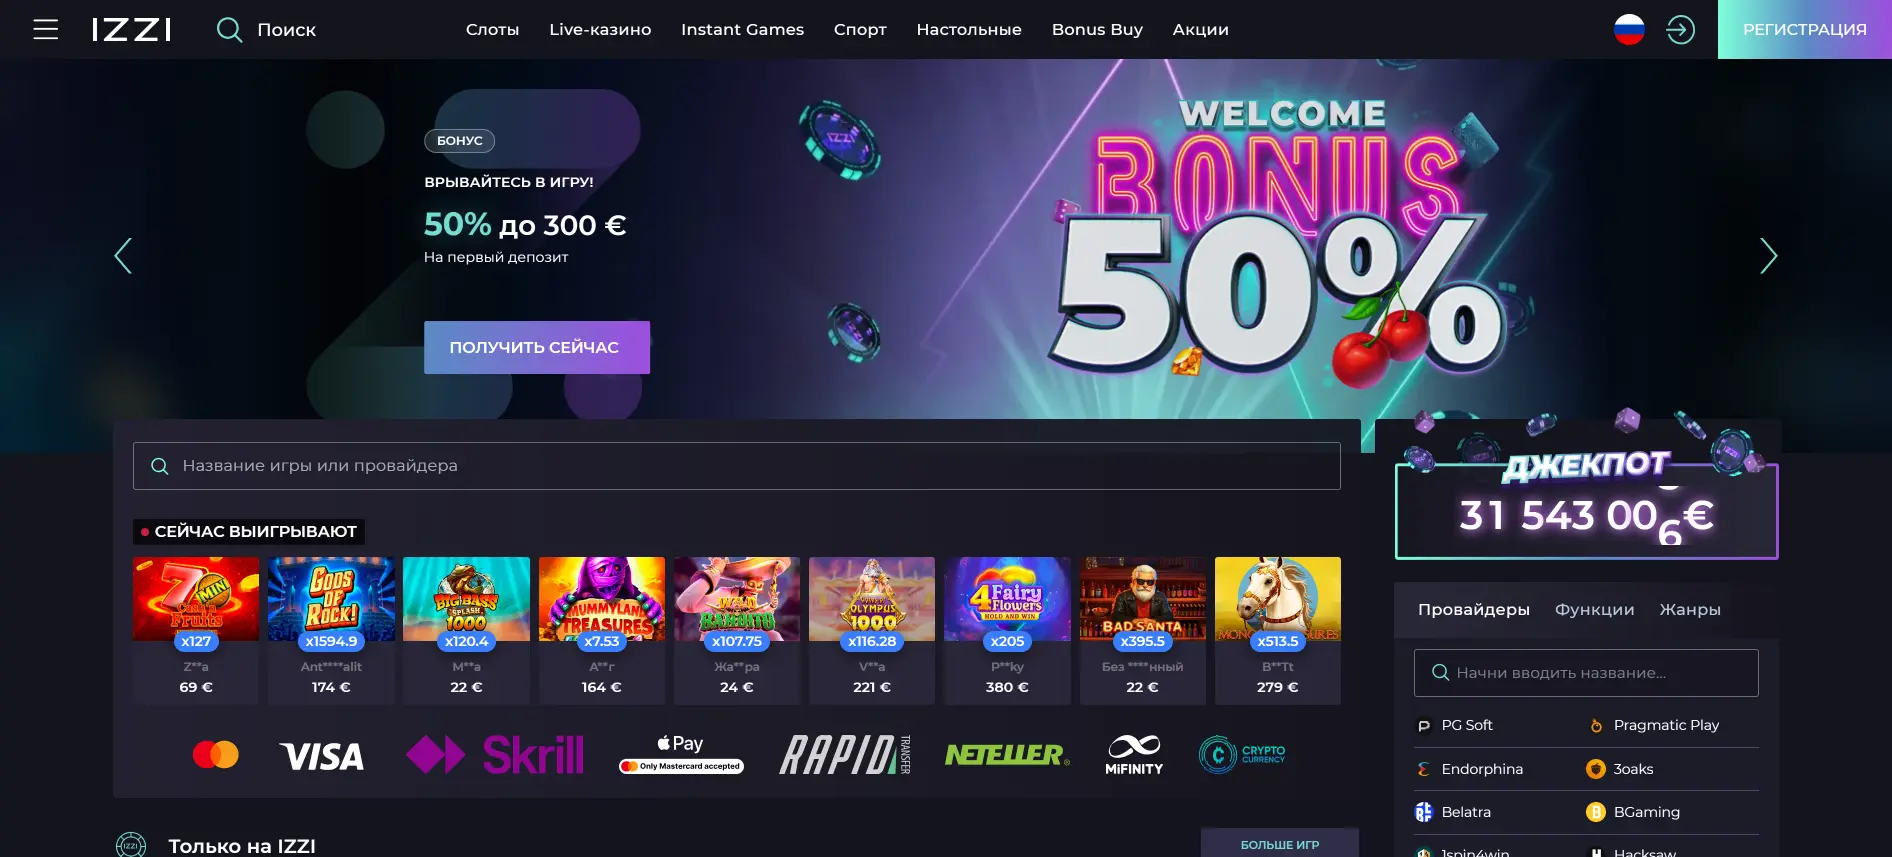This screenshot has width=1892, height=857.
Task: Click the login arrow icon
Action: [x=1680, y=29]
